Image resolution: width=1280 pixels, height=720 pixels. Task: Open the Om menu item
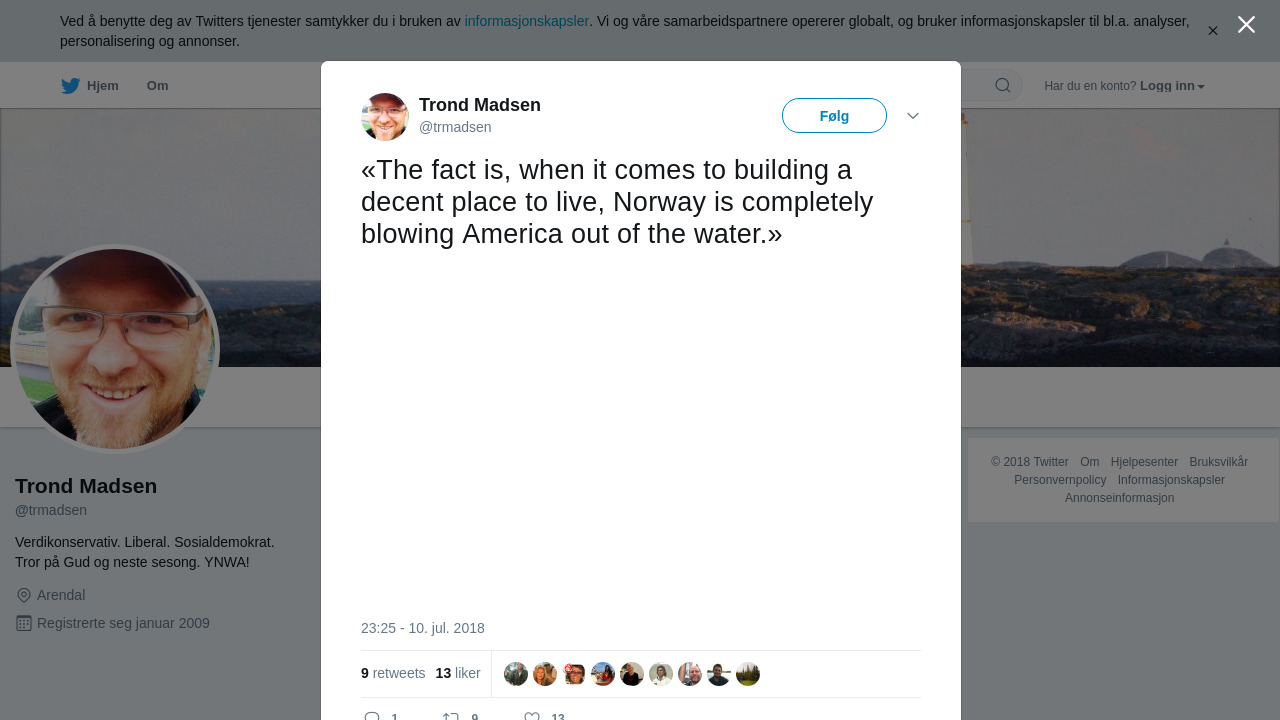[157, 86]
